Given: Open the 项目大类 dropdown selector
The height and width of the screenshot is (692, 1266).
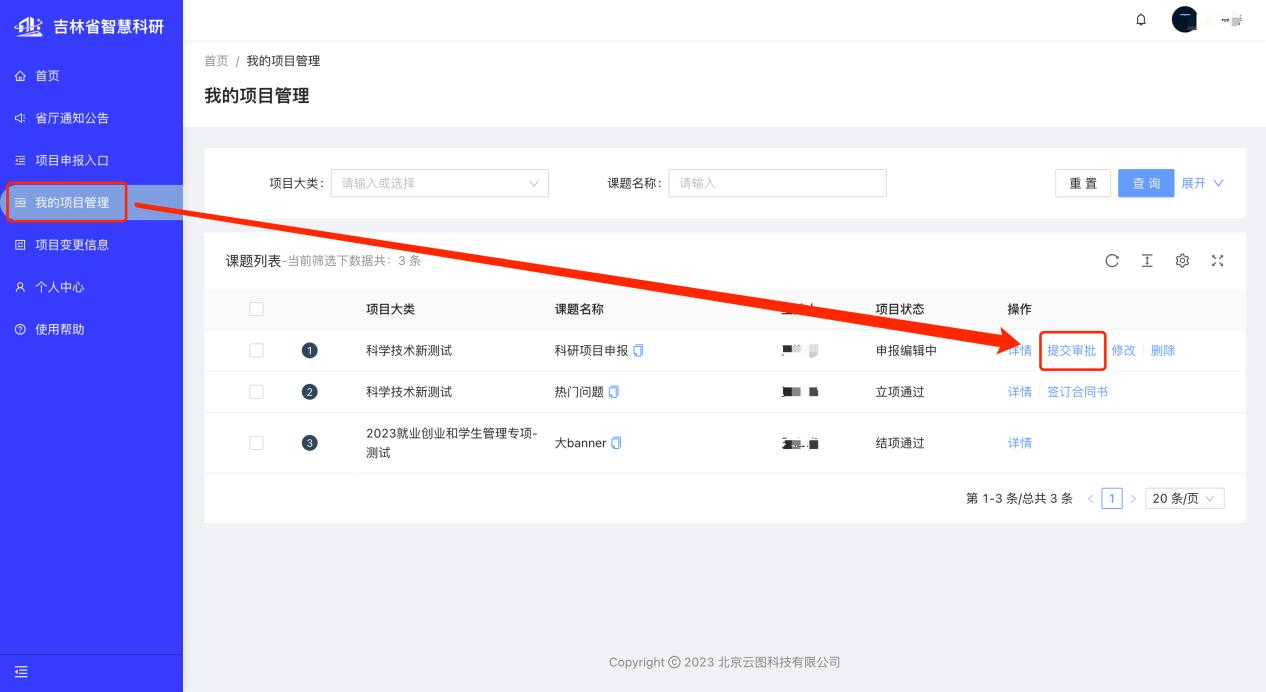Looking at the screenshot, I should (439, 183).
